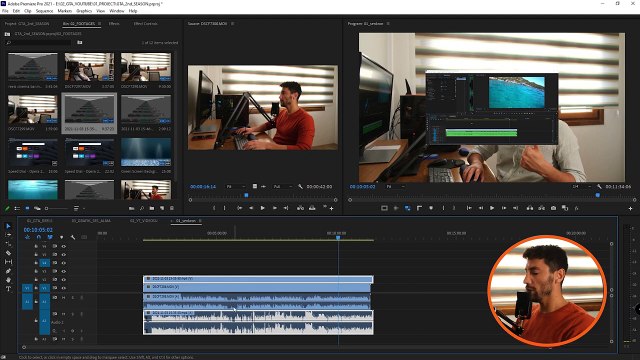Go to In point in Source monitor

240,208
